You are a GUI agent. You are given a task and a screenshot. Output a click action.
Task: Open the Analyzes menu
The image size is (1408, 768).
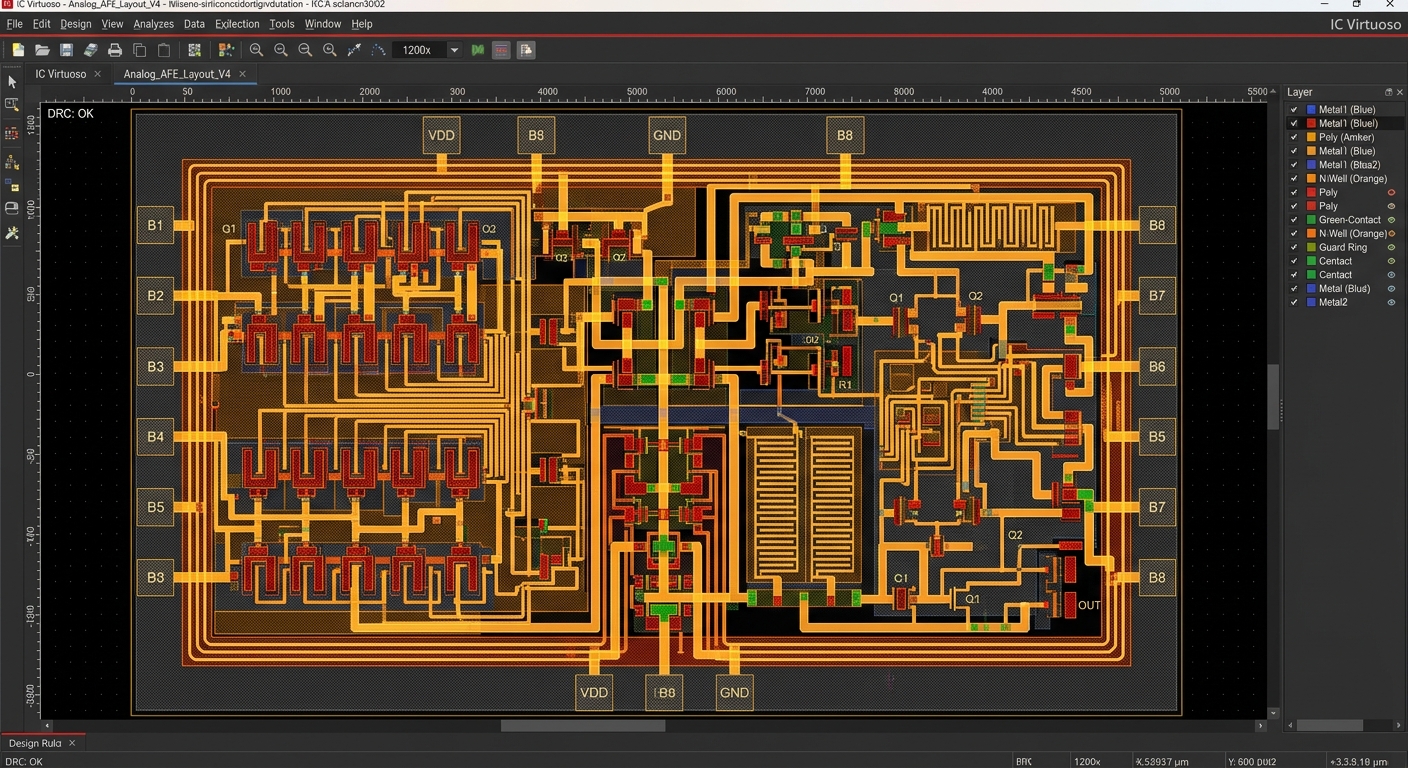point(153,24)
